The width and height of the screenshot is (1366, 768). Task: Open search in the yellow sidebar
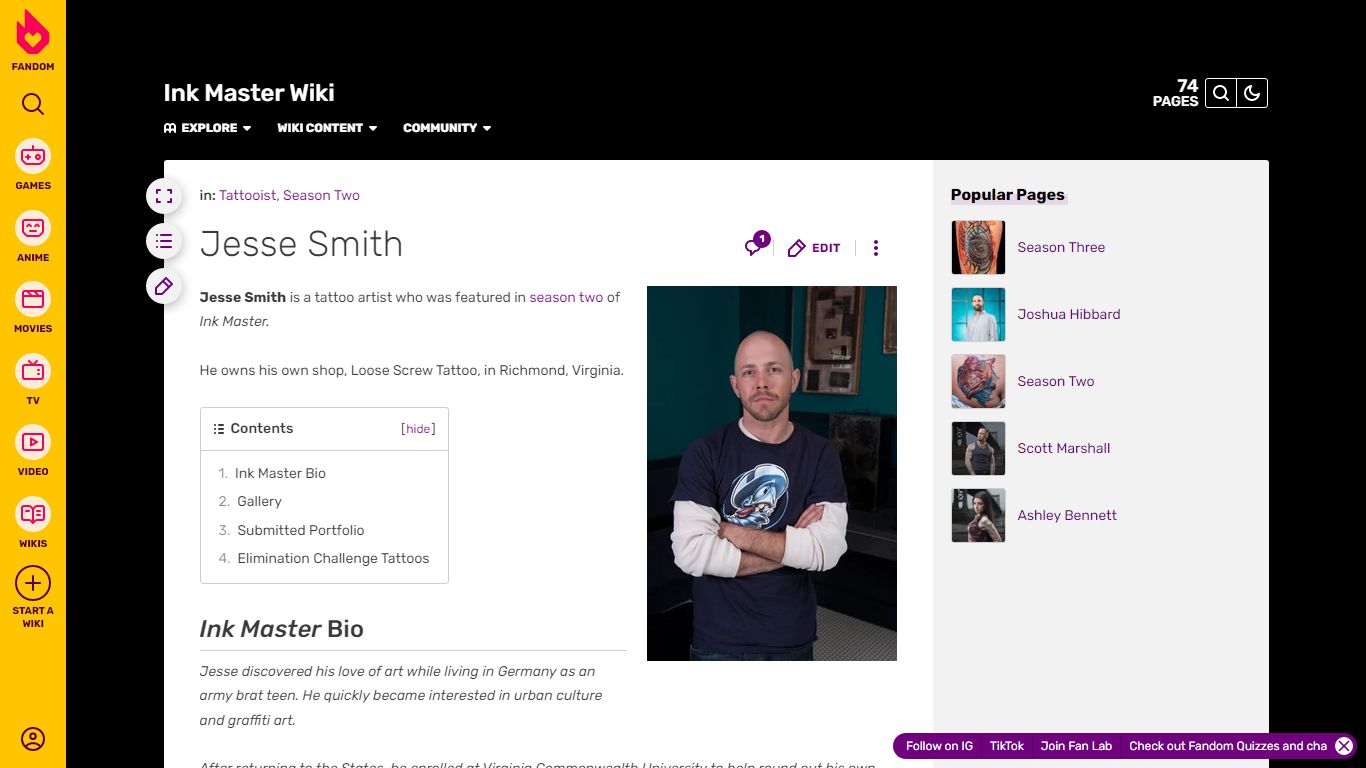33,104
